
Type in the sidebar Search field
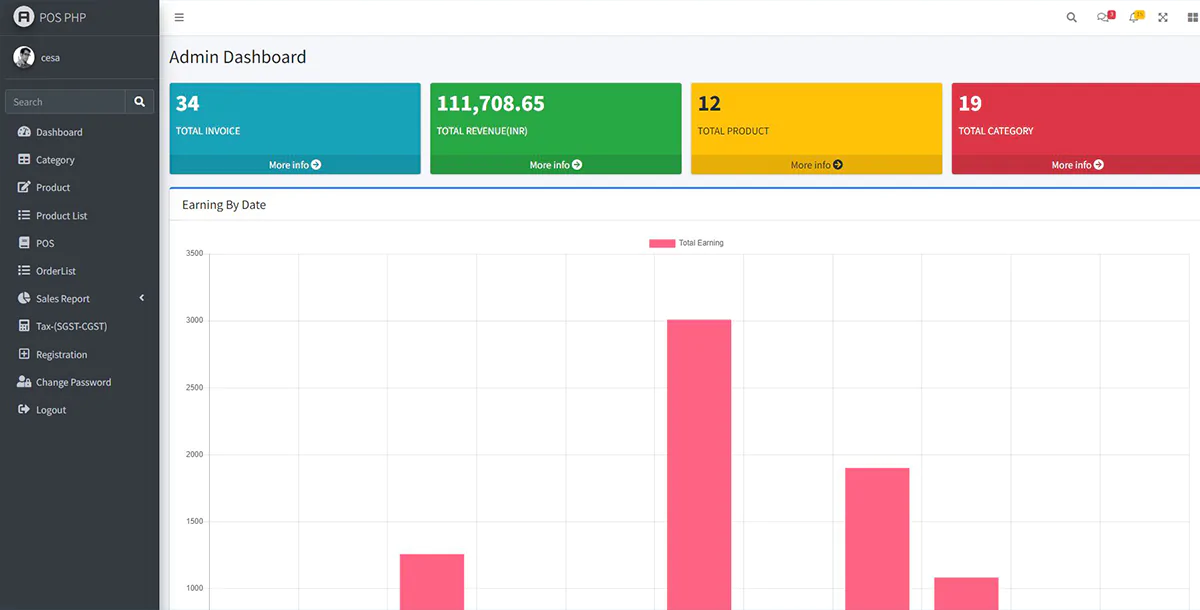(66, 102)
